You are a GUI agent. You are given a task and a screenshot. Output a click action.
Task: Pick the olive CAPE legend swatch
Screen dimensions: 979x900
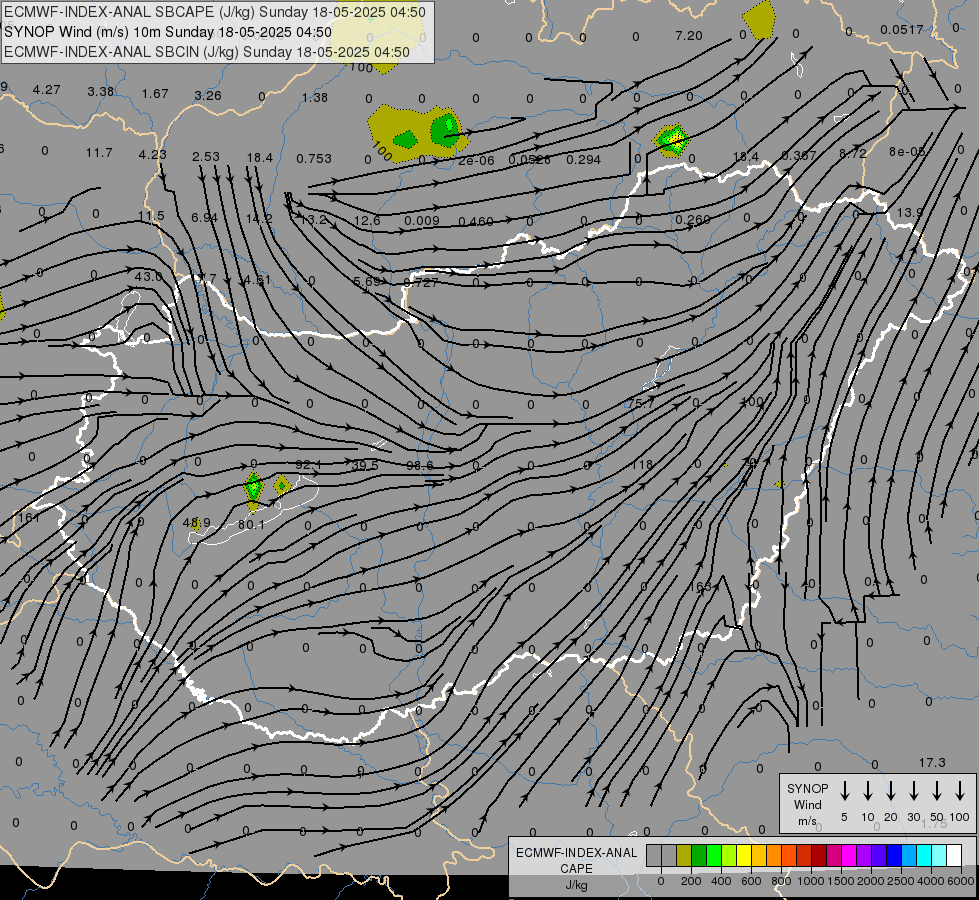(684, 856)
